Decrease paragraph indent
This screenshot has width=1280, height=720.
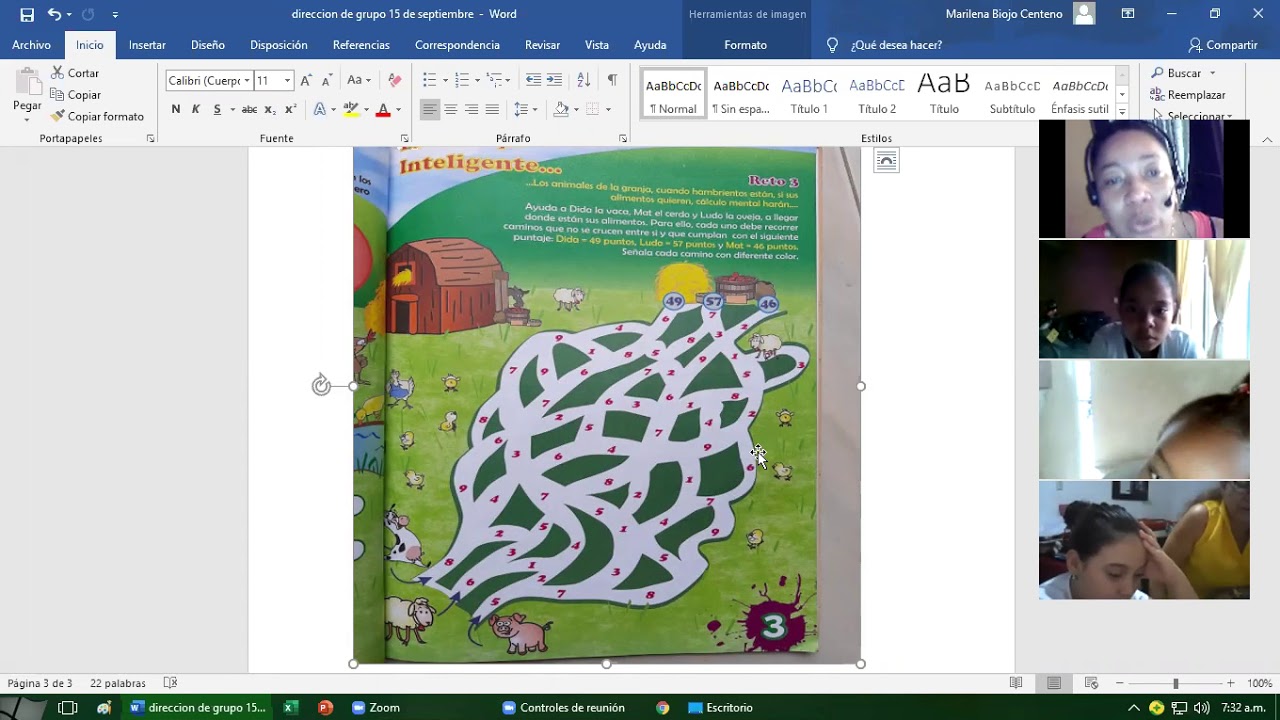[x=533, y=80]
